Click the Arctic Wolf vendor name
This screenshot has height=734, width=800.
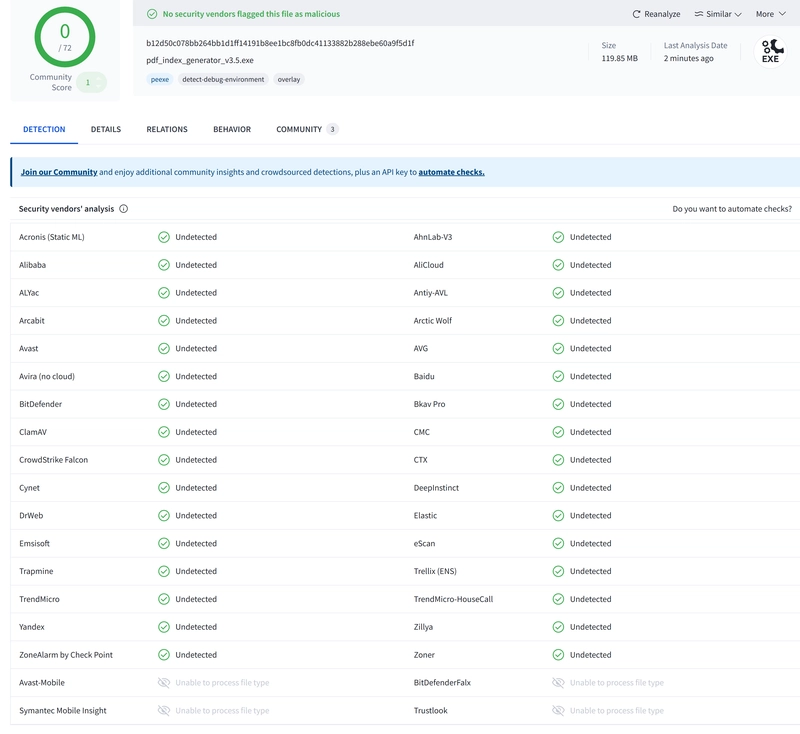(x=433, y=321)
